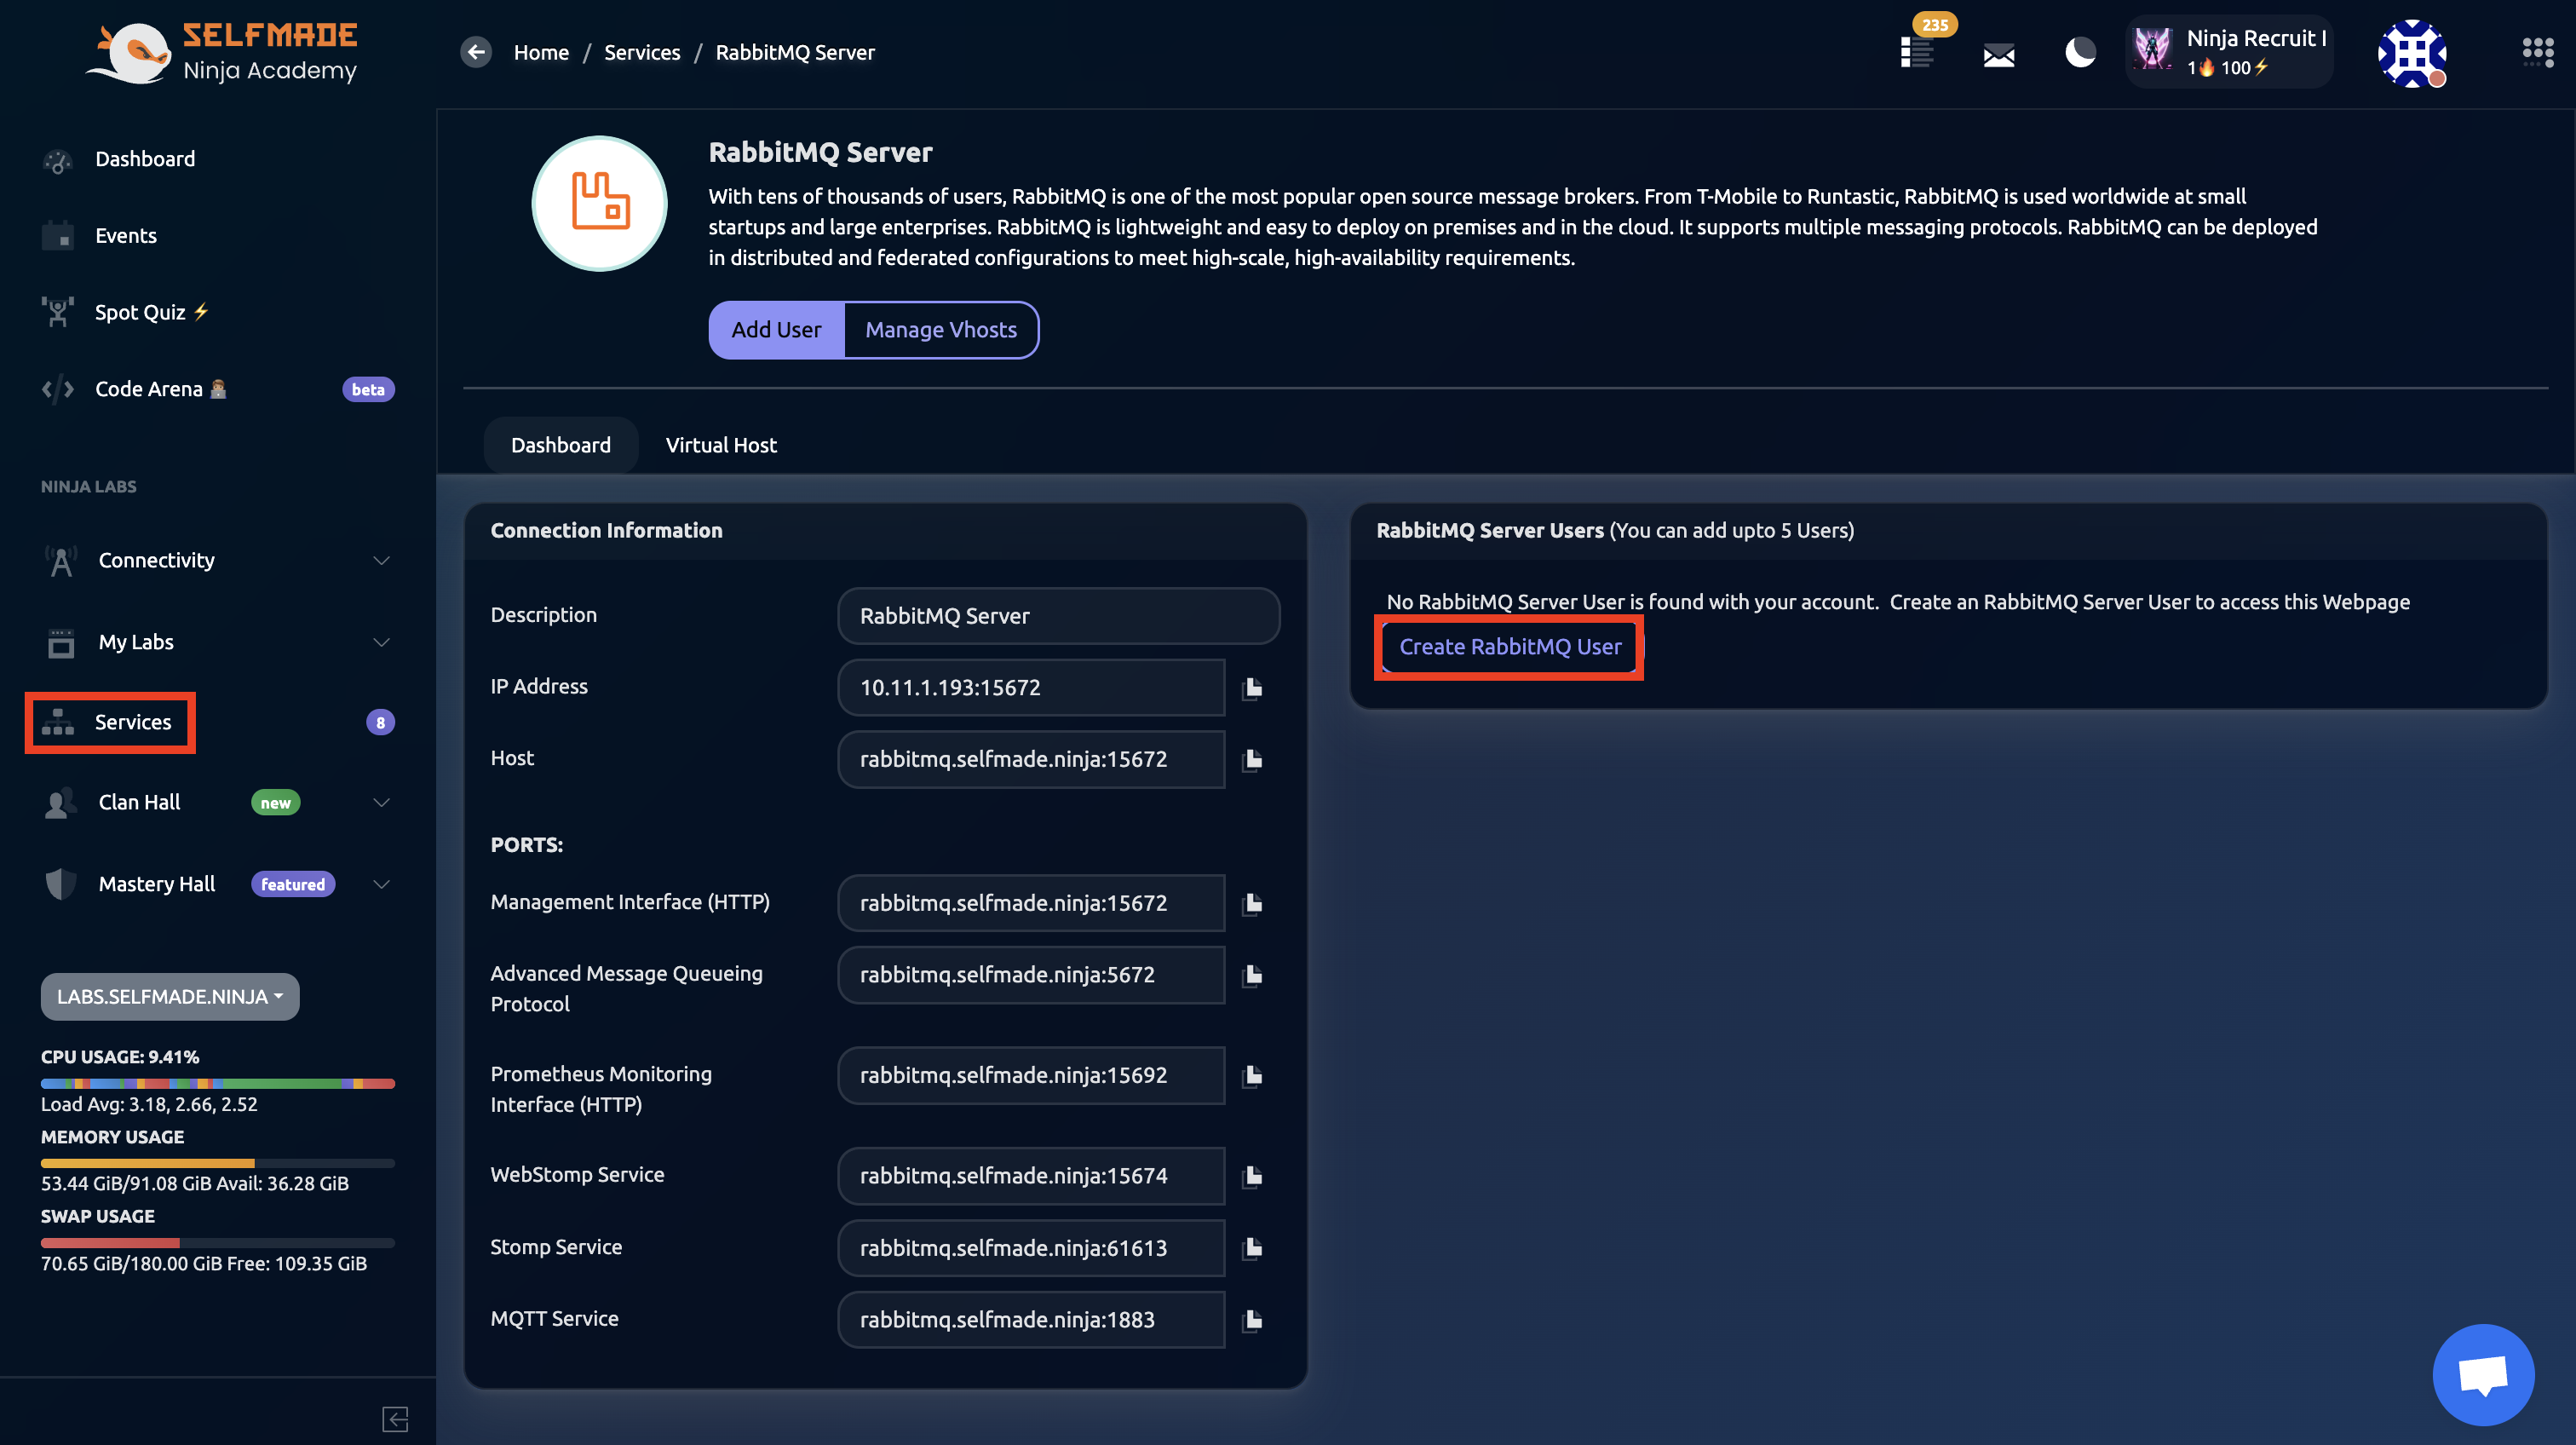The width and height of the screenshot is (2576, 1445).
Task: Click the Dashboard sidebar gauge icon
Action: tap(58, 160)
